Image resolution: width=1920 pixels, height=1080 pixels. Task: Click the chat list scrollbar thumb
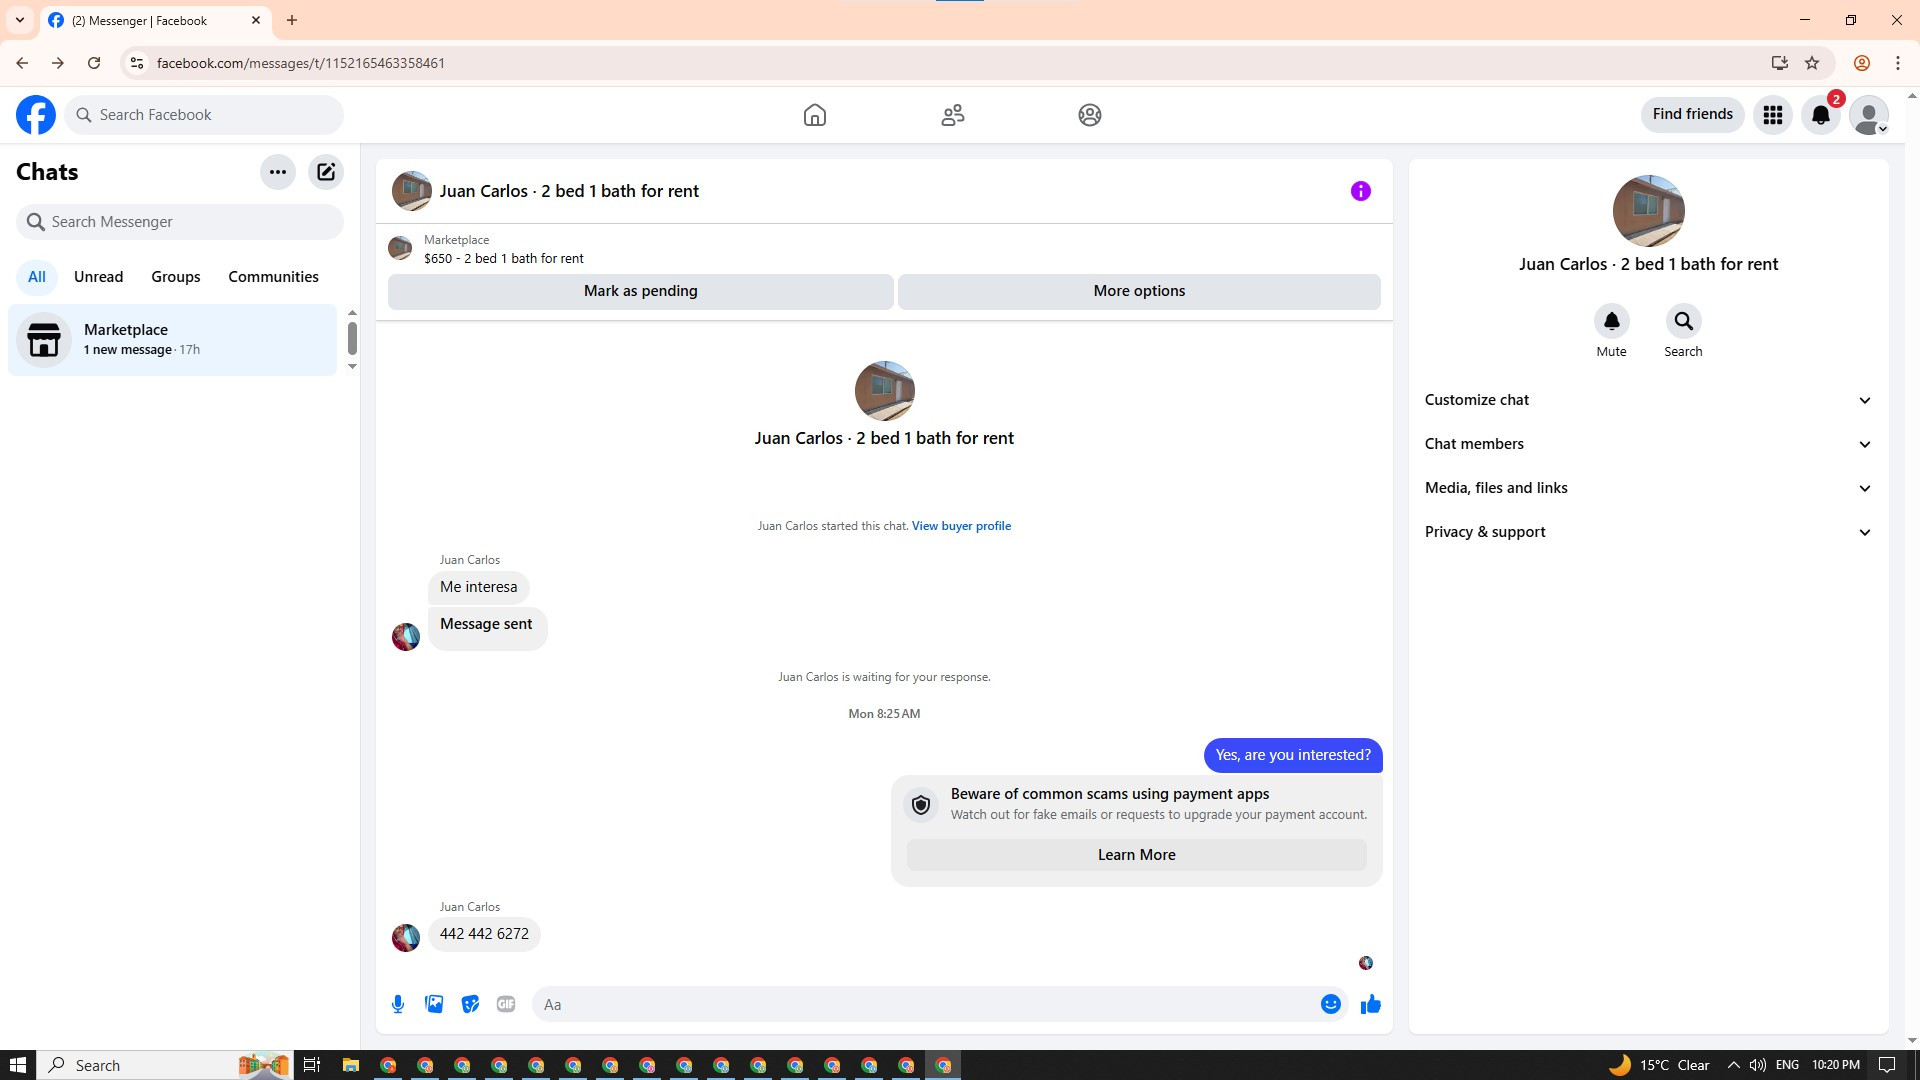click(352, 338)
